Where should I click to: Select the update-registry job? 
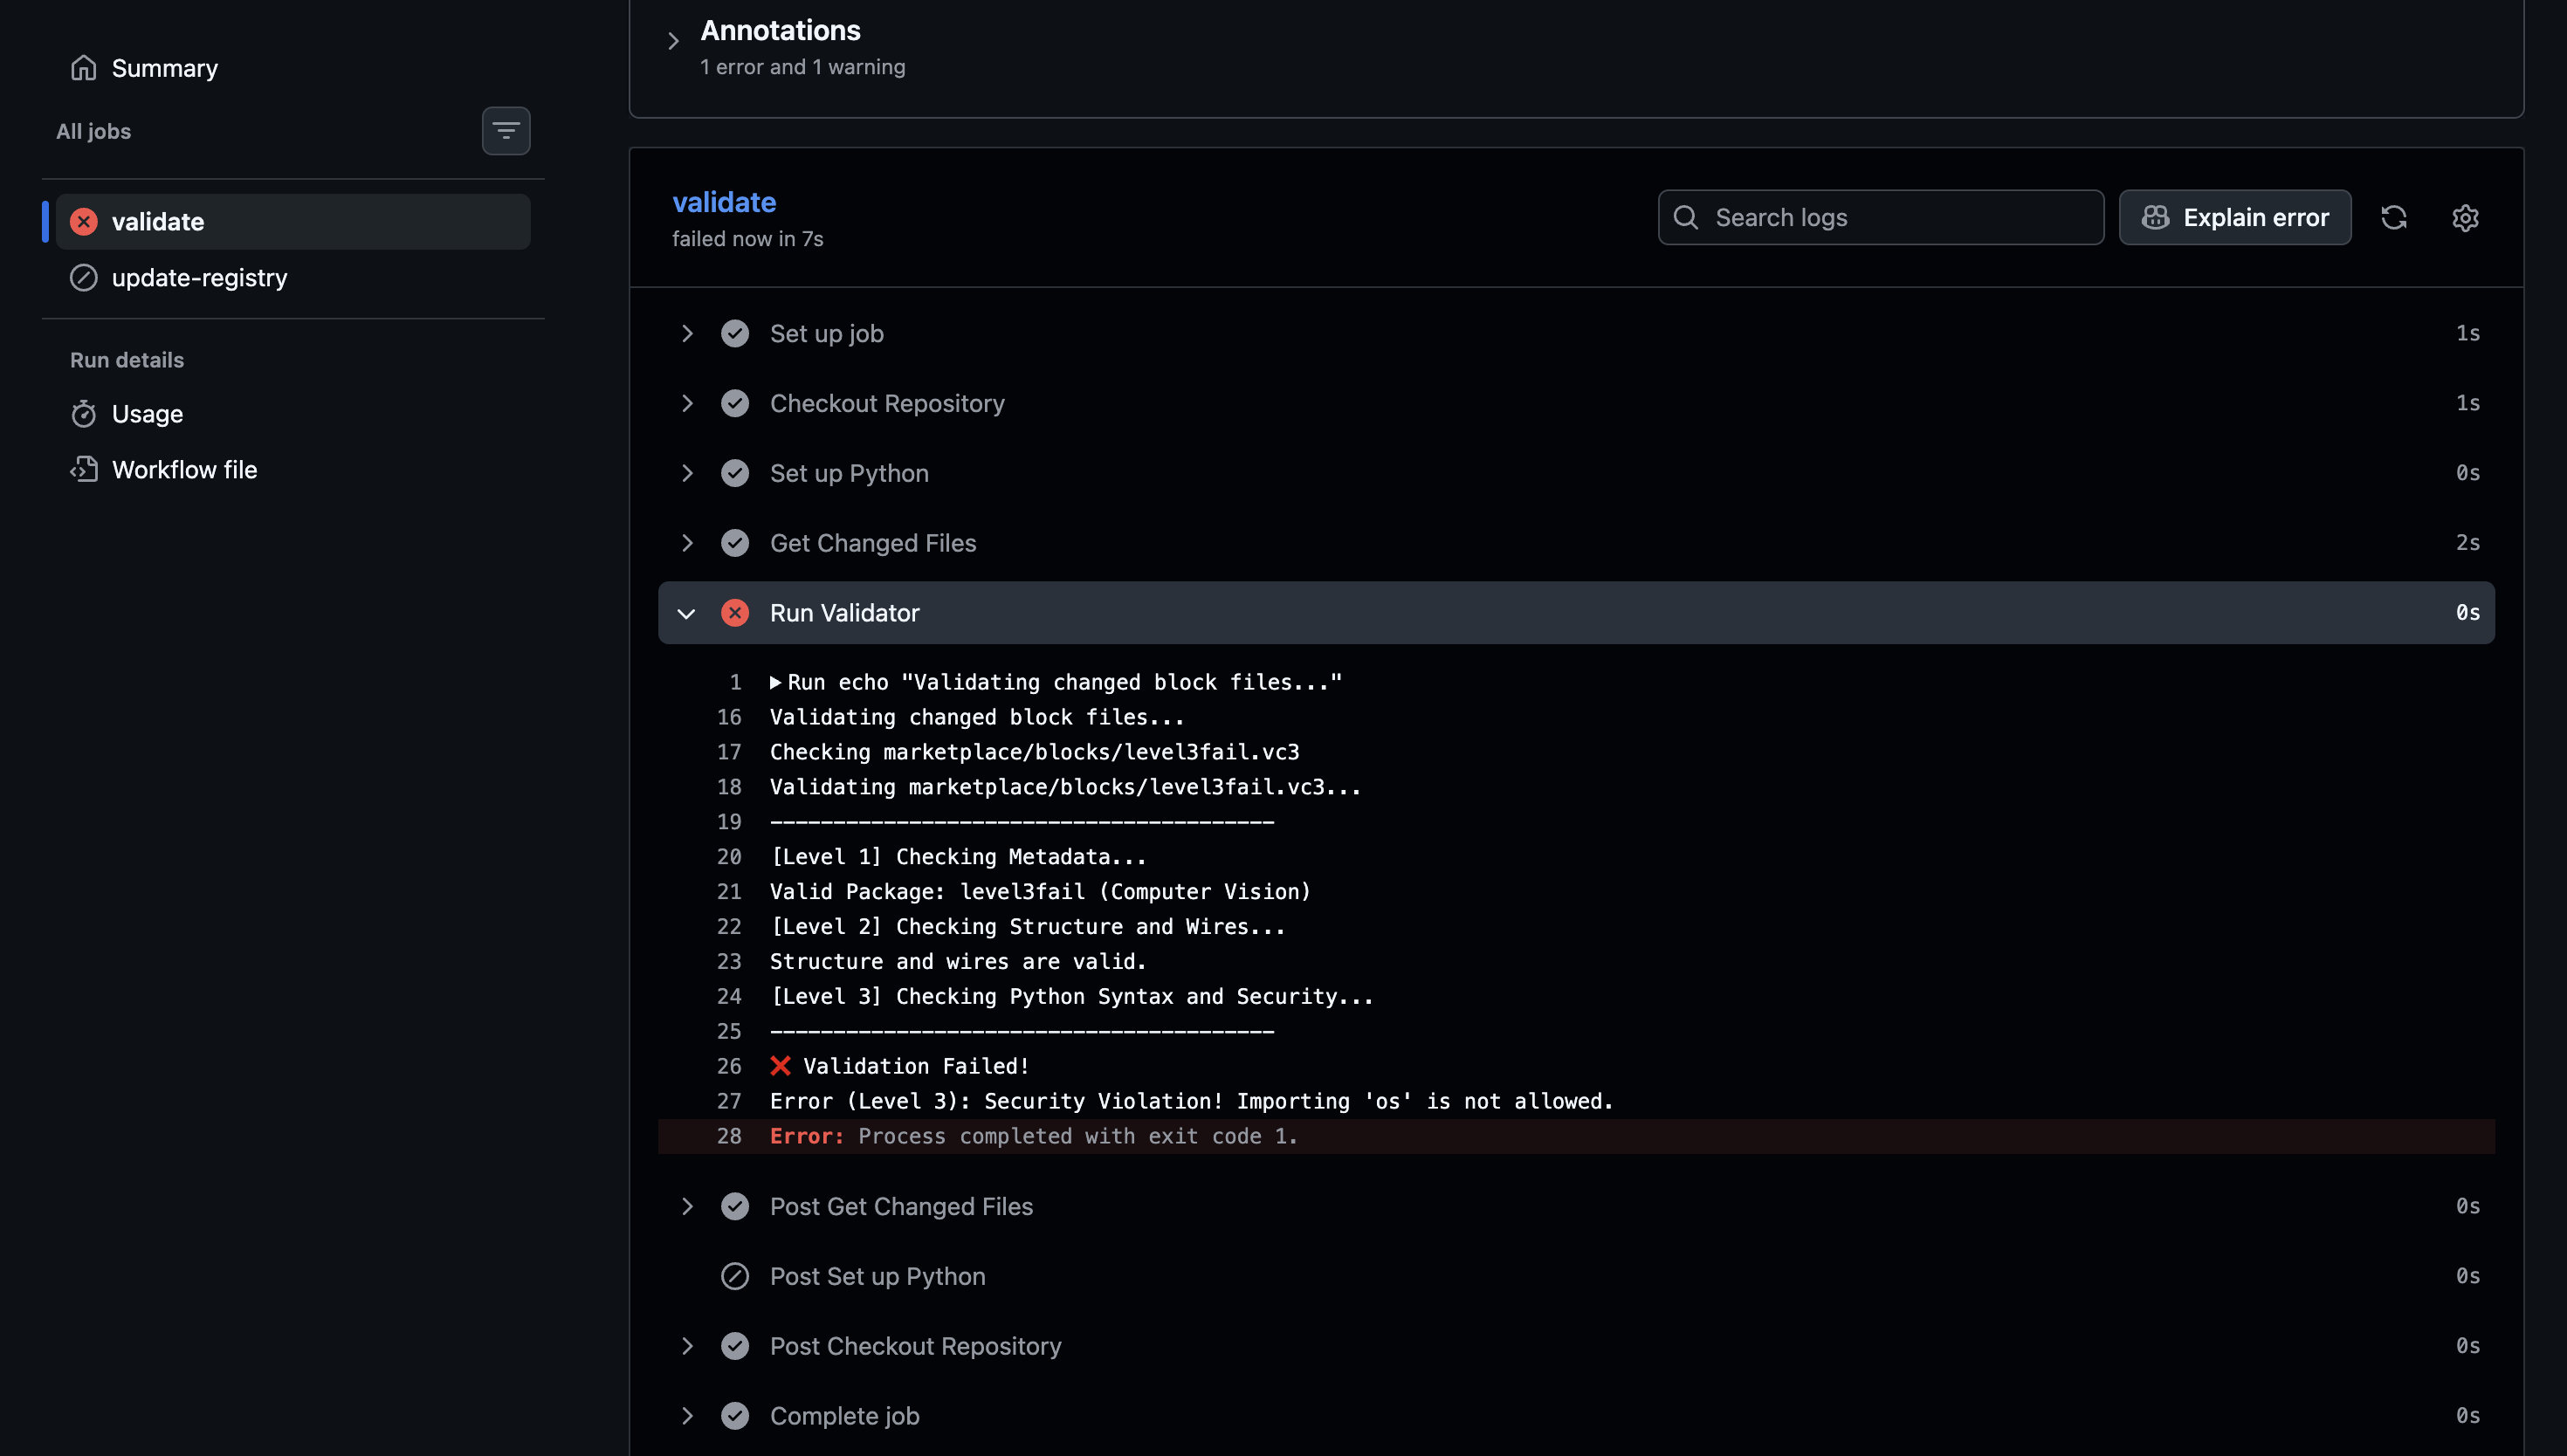(x=293, y=277)
